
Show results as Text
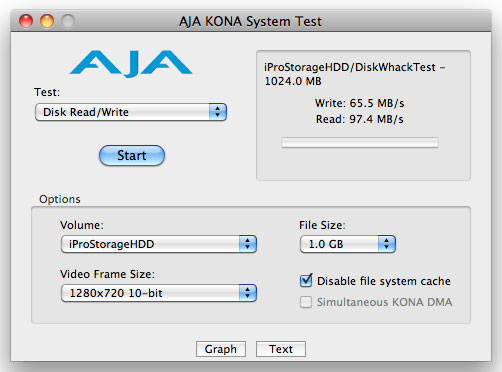point(281,349)
